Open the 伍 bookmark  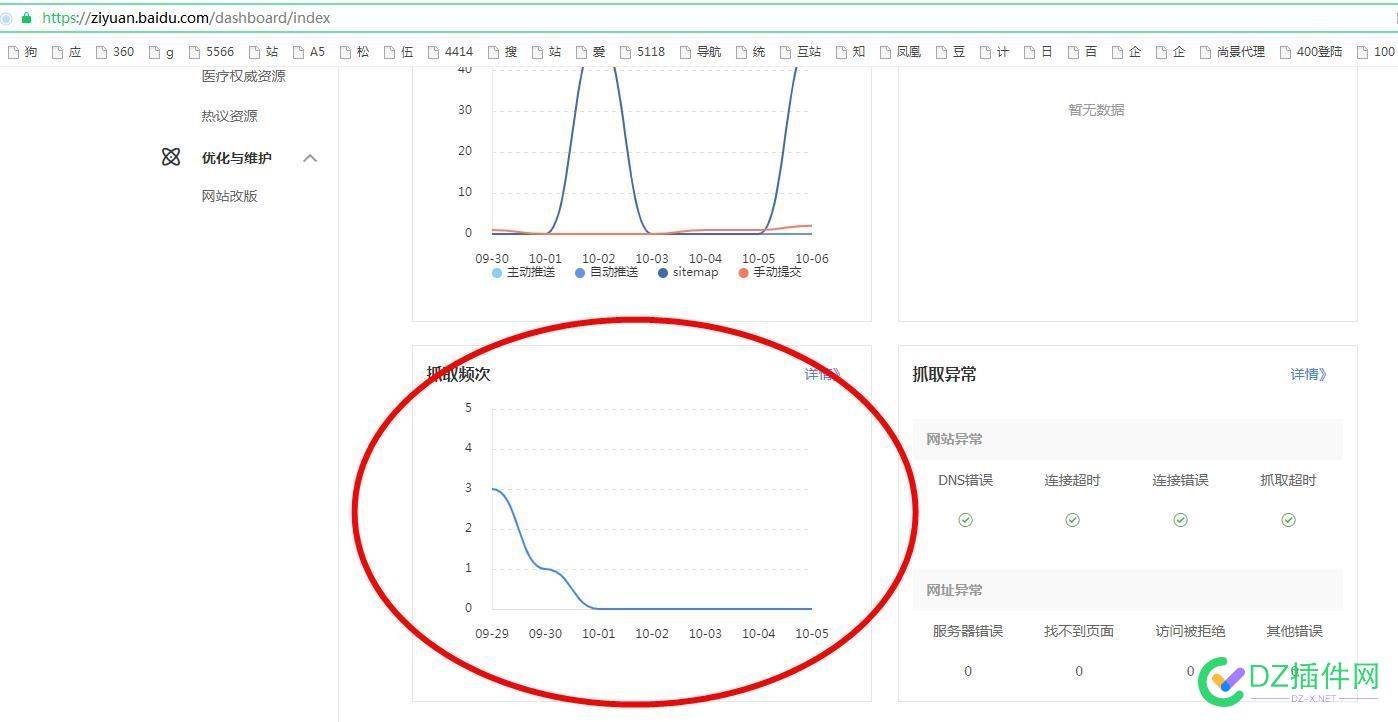(x=399, y=52)
